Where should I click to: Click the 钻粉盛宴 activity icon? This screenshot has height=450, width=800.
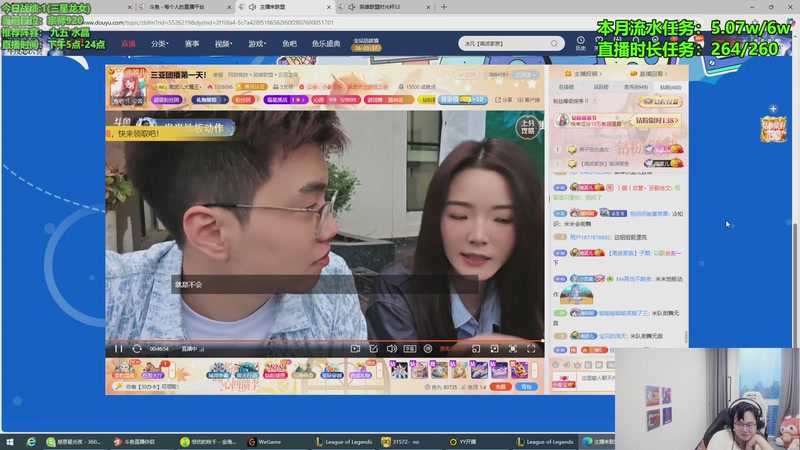(276, 369)
